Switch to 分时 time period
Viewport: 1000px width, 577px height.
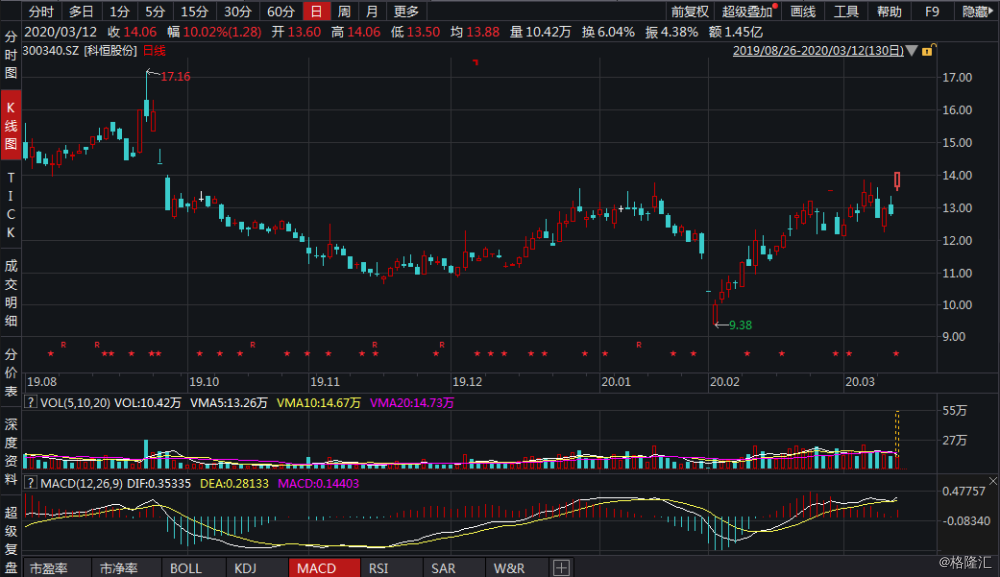(41, 11)
